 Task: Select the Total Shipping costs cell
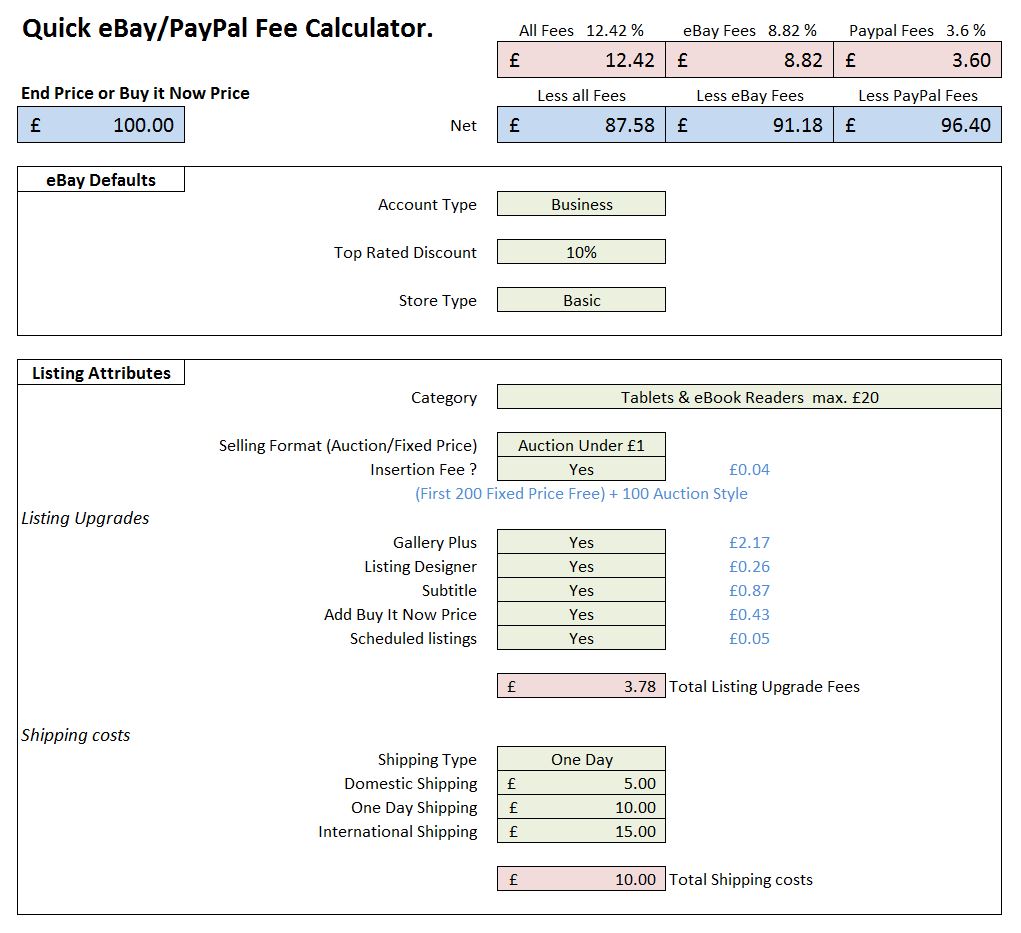(581, 879)
